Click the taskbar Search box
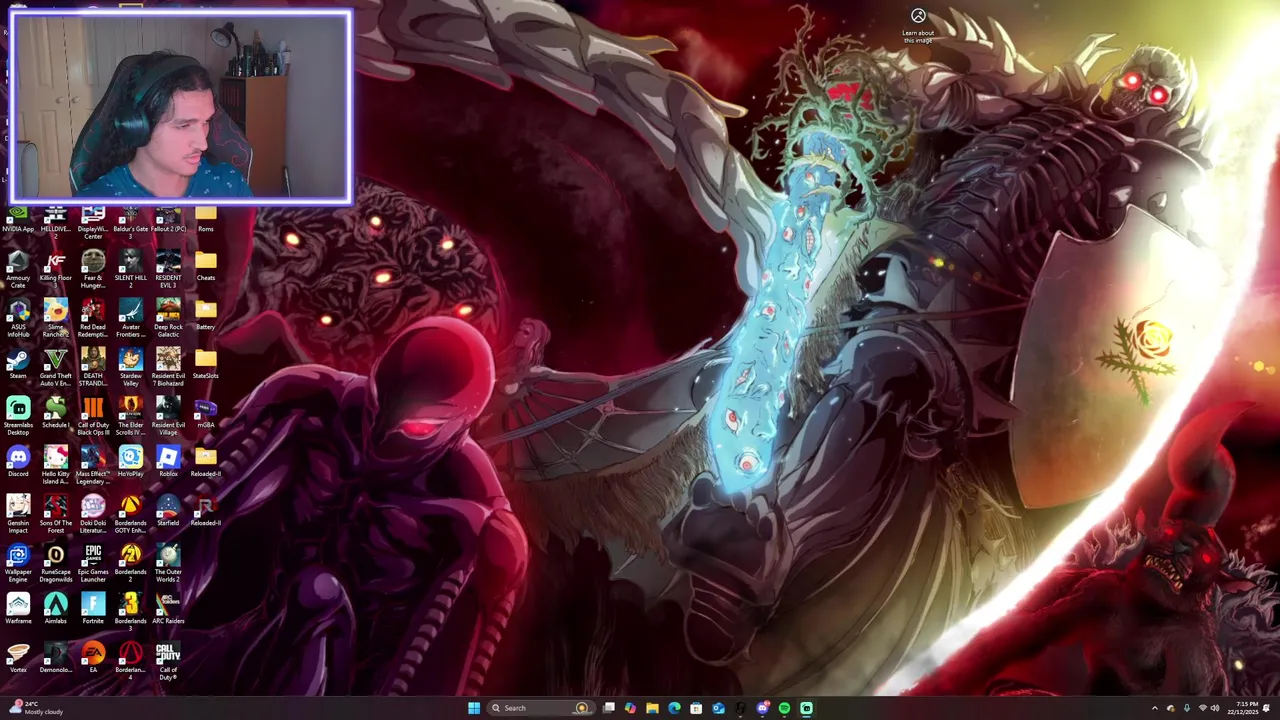This screenshot has height=720, width=1280. point(540,708)
